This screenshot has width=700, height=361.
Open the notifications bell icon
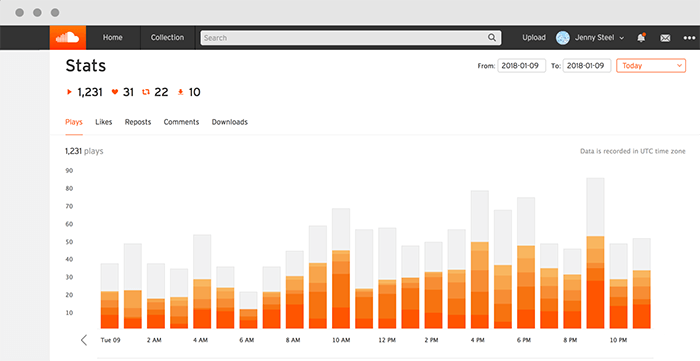pyautogui.click(x=641, y=38)
